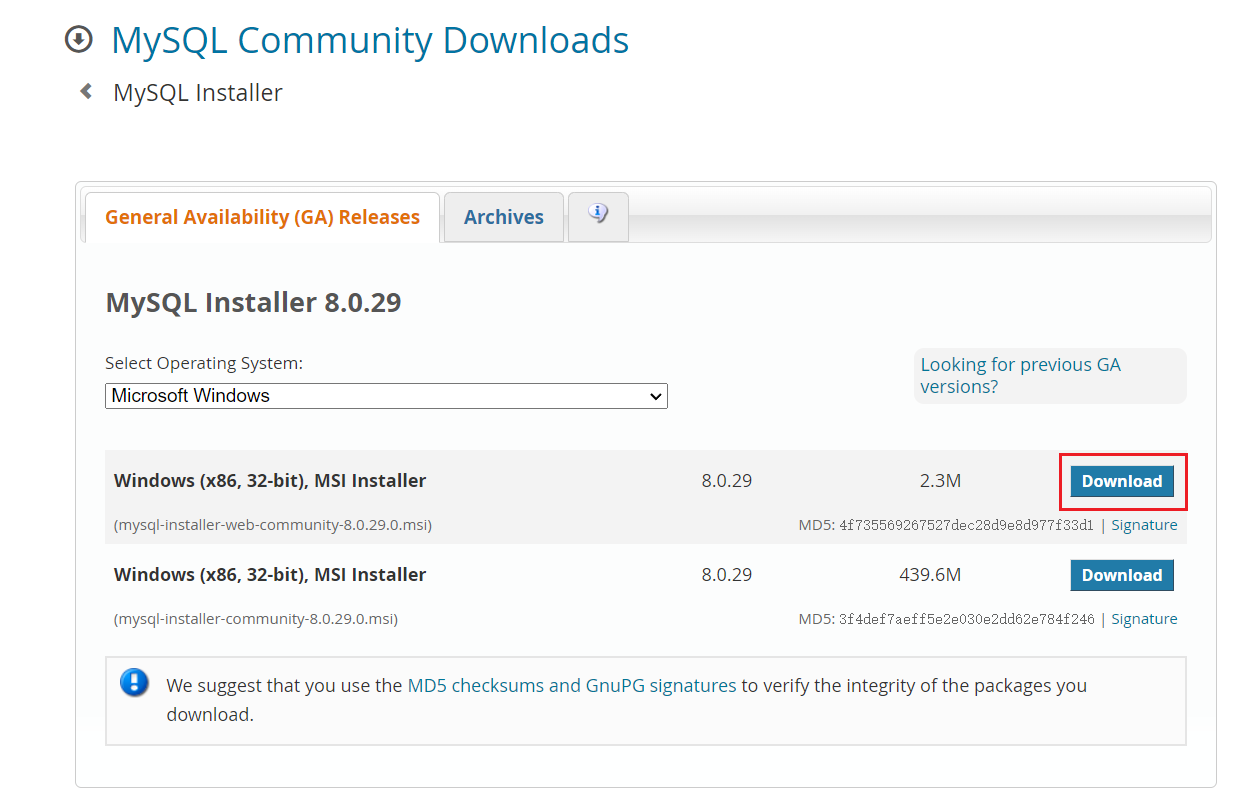Click the MD5 hash starting with 4f735569
This screenshot has height=799, width=1247.
(x=966, y=525)
